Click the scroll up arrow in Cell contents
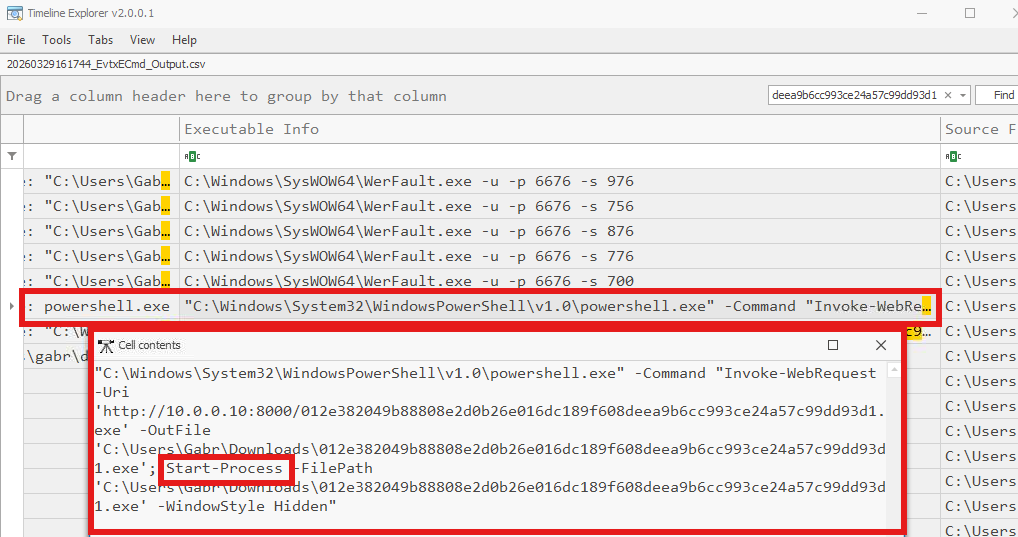 pos(894,370)
